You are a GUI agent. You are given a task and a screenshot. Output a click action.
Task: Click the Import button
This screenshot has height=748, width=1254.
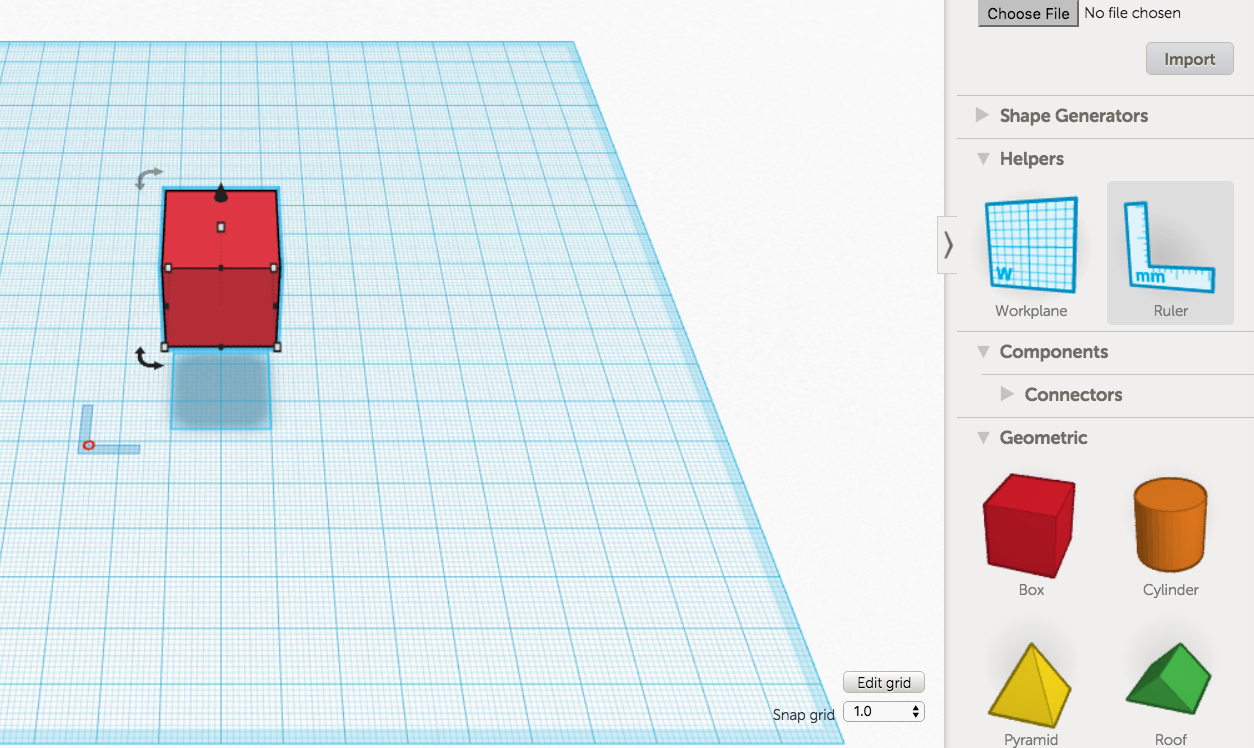[1189, 59]
